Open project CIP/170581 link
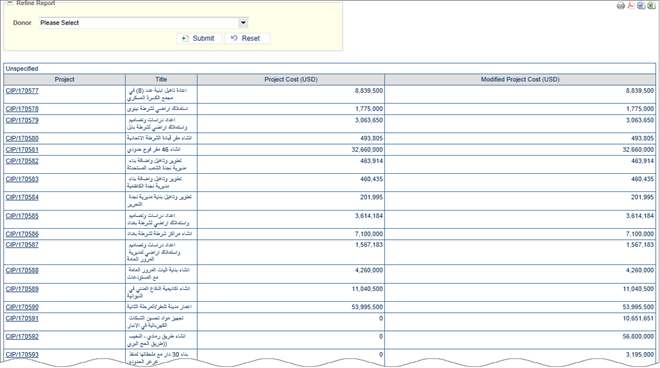This screenshot has height=368, width=660. pos(22,149)
